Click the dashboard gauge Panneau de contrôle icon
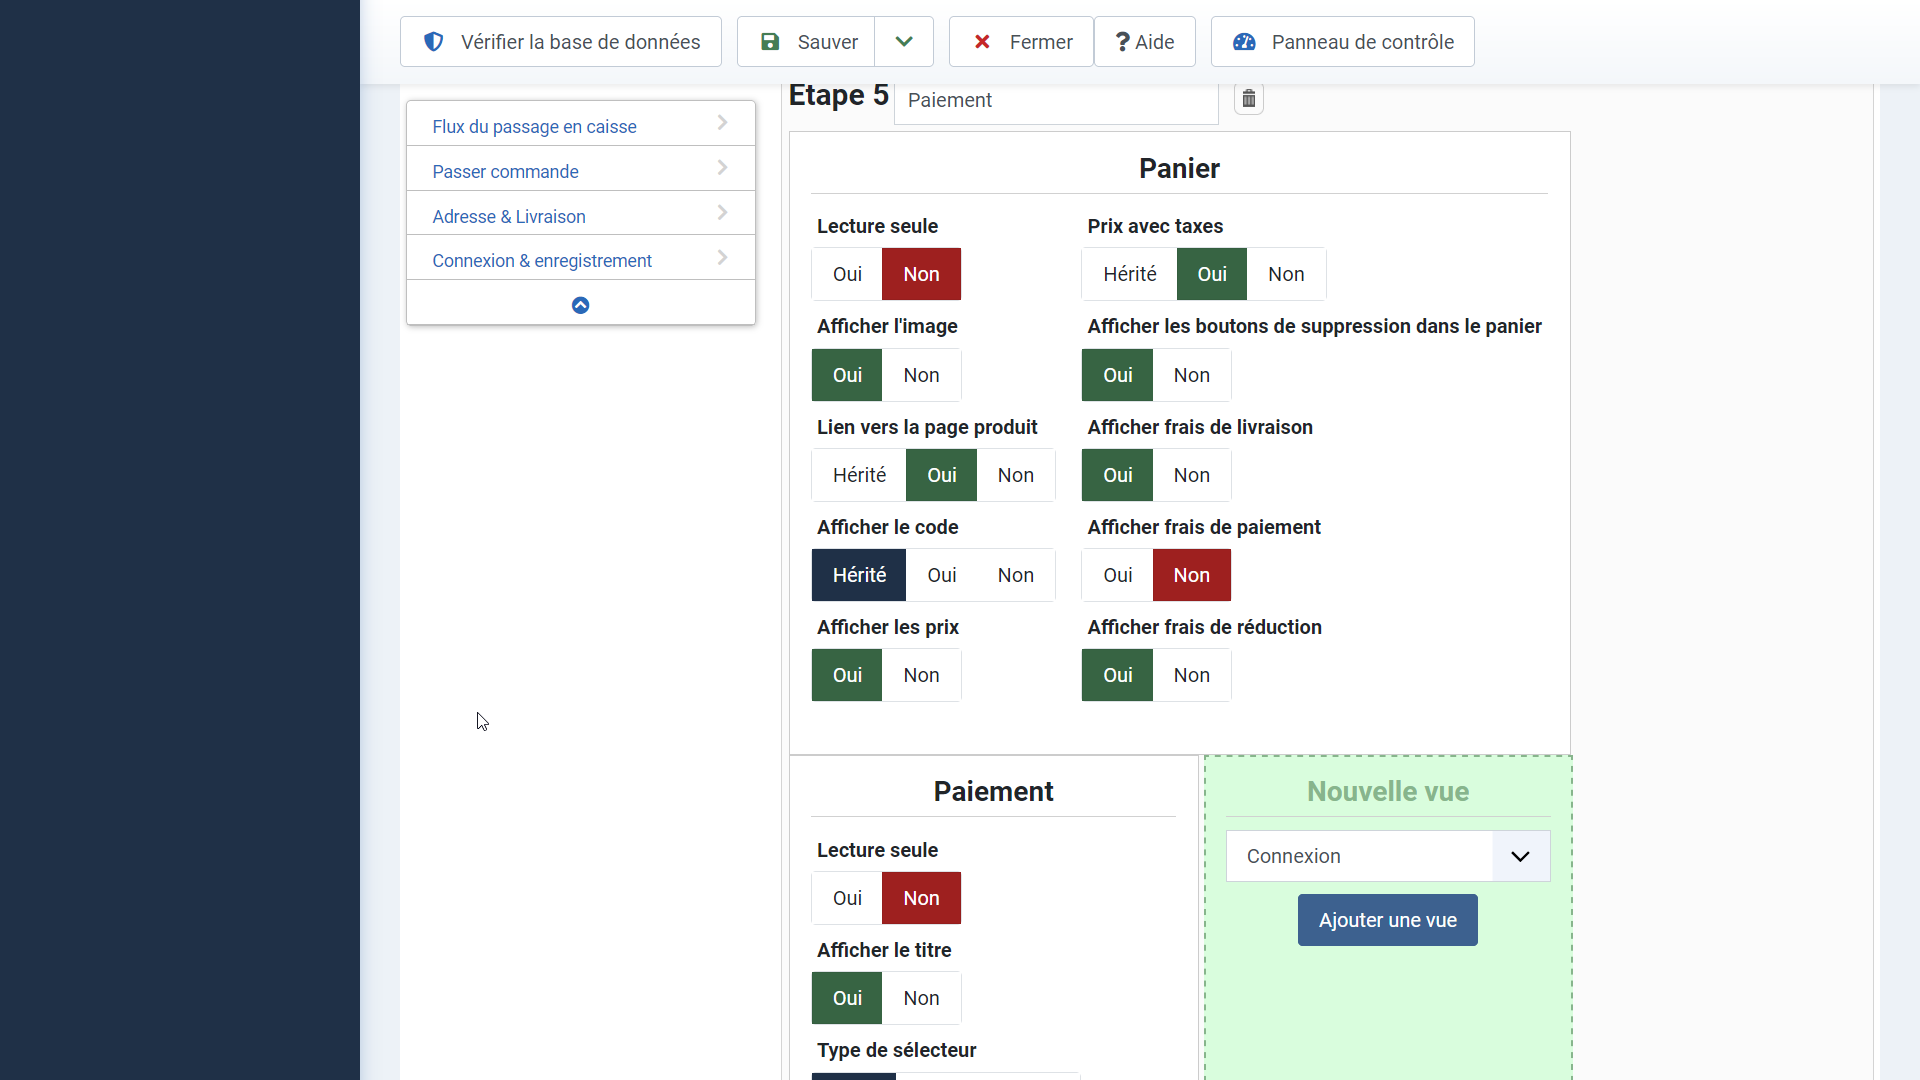Image resolution: width=1920 pixels, height=1080 pixels. 1244,42
